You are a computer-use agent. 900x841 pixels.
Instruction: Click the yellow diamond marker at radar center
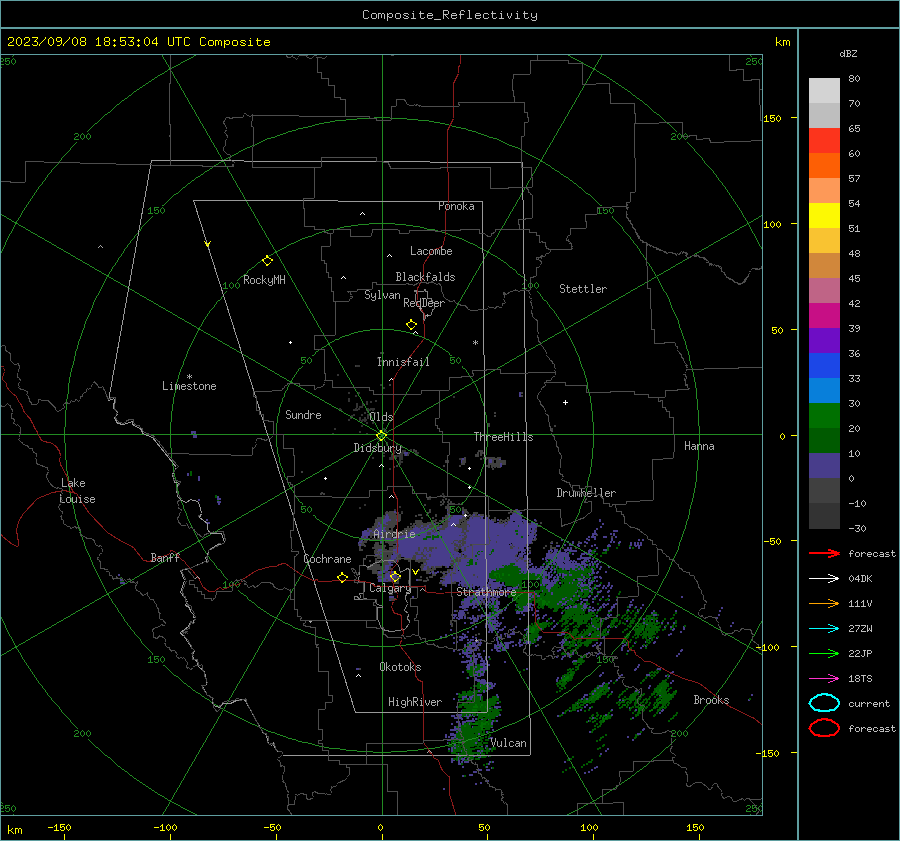[x=381, y=435]
